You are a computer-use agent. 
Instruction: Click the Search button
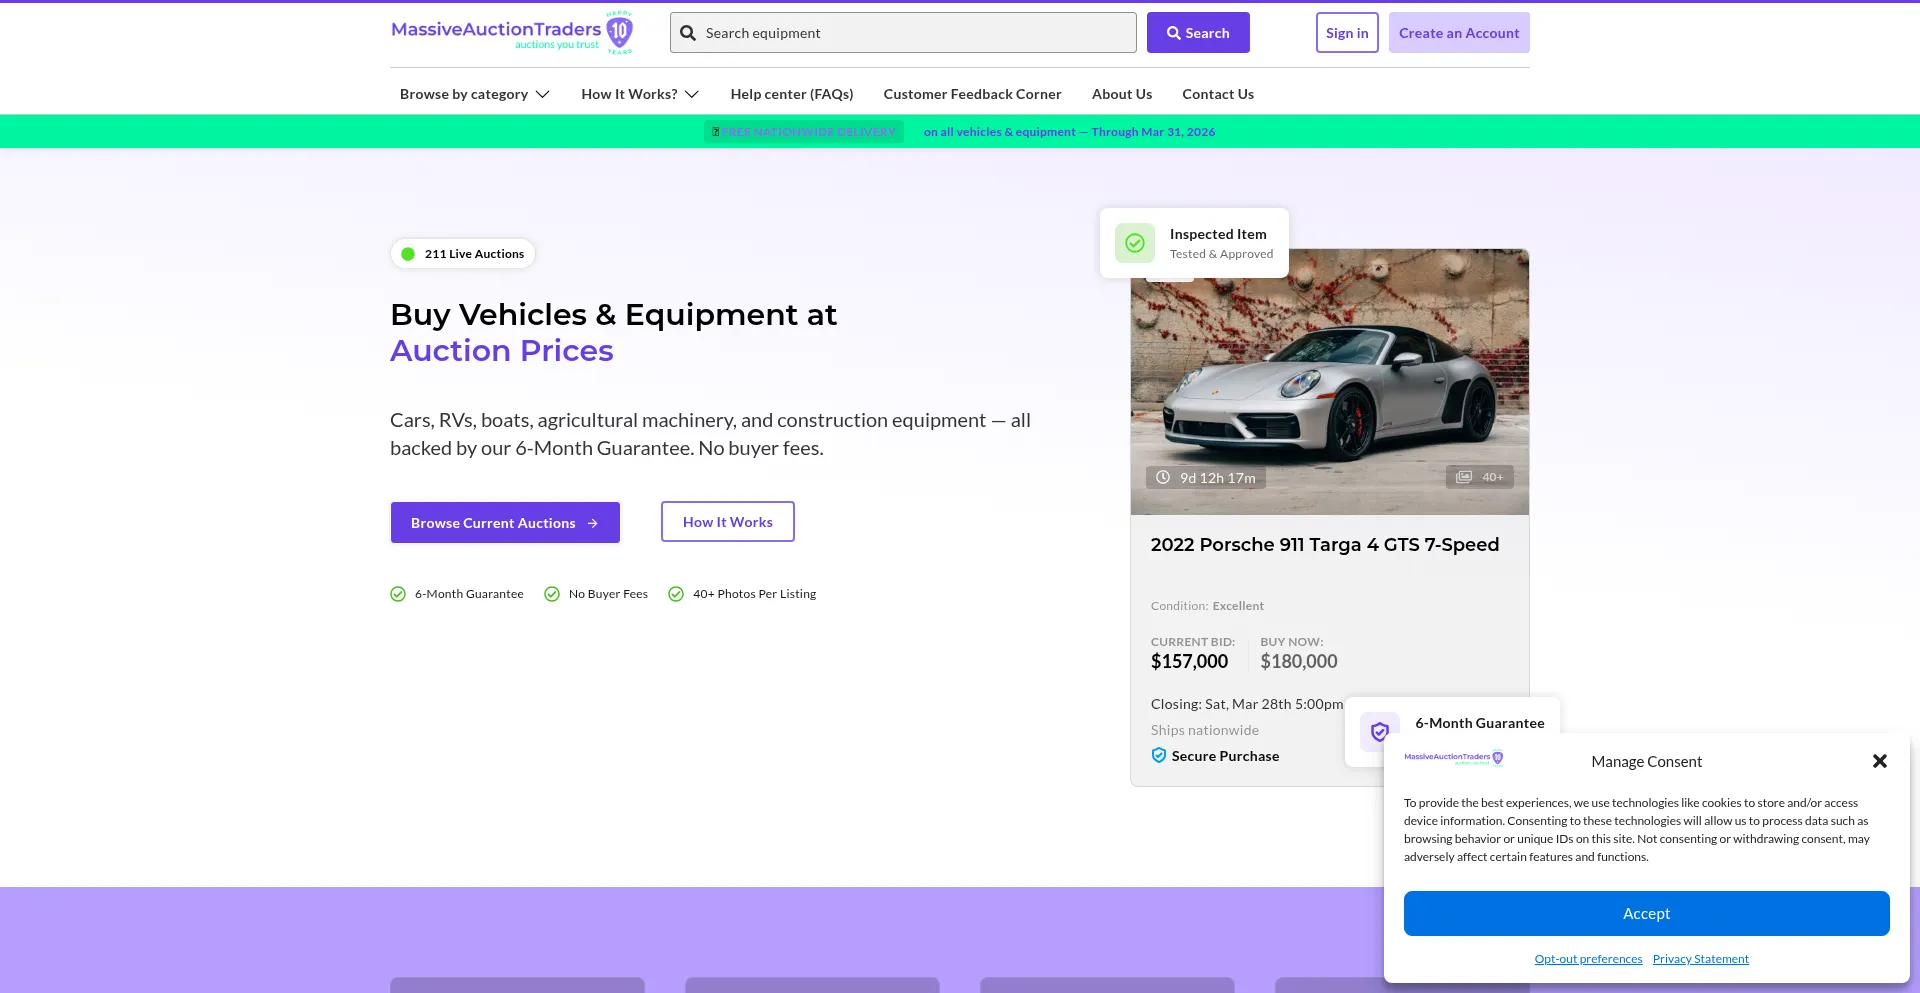pos(1198,33)
